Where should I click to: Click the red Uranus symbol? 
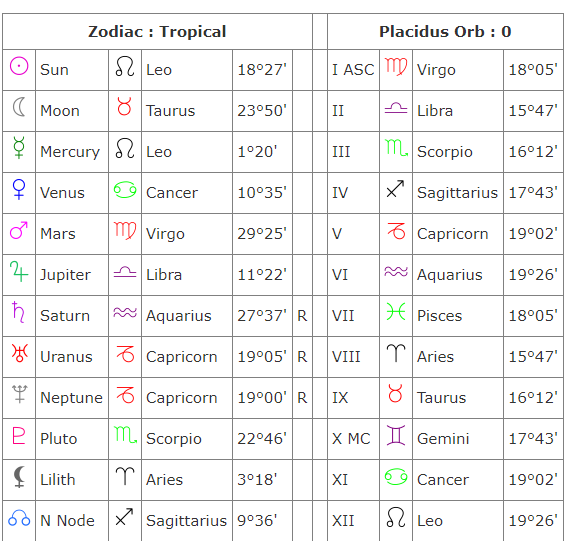pyautogui.click(x=19, y=353)
